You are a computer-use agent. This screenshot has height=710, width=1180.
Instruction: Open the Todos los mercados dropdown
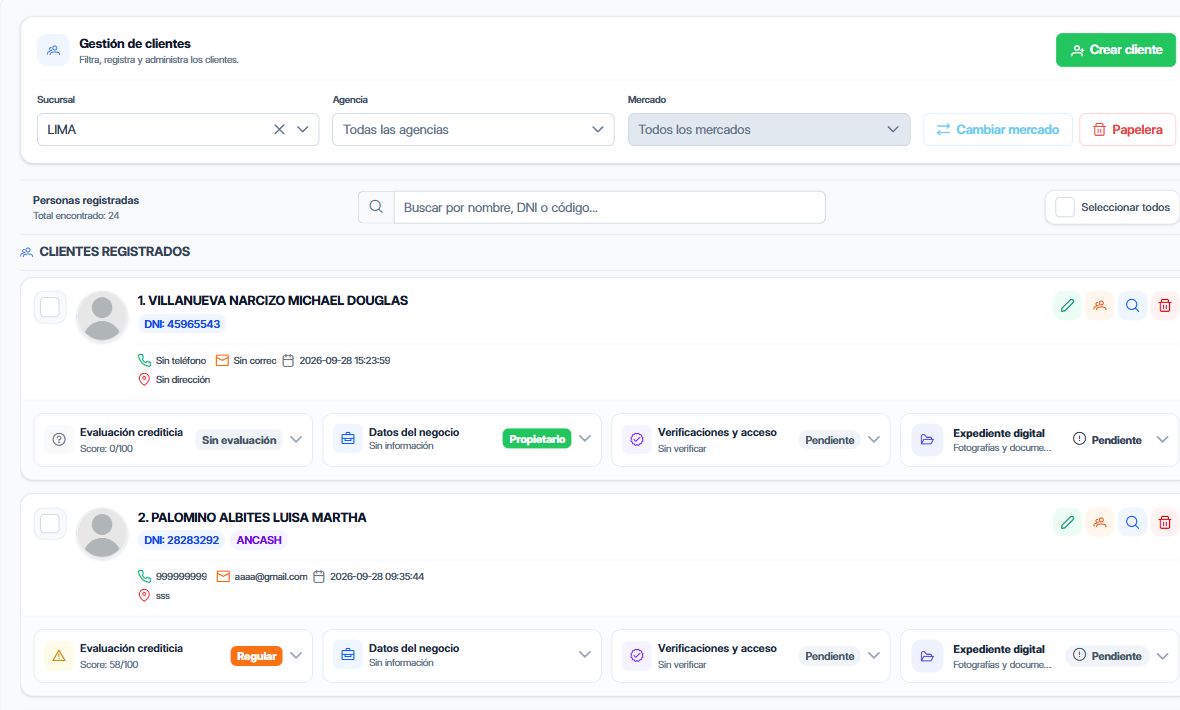click(x=769, y=130)
